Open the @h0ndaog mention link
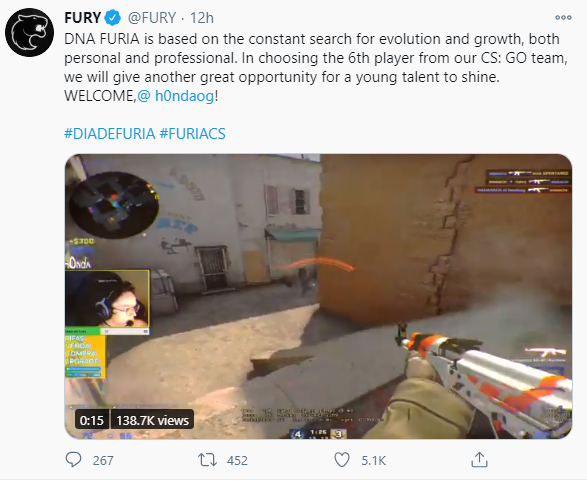This screenshot has width=587, height=481. 176,96
